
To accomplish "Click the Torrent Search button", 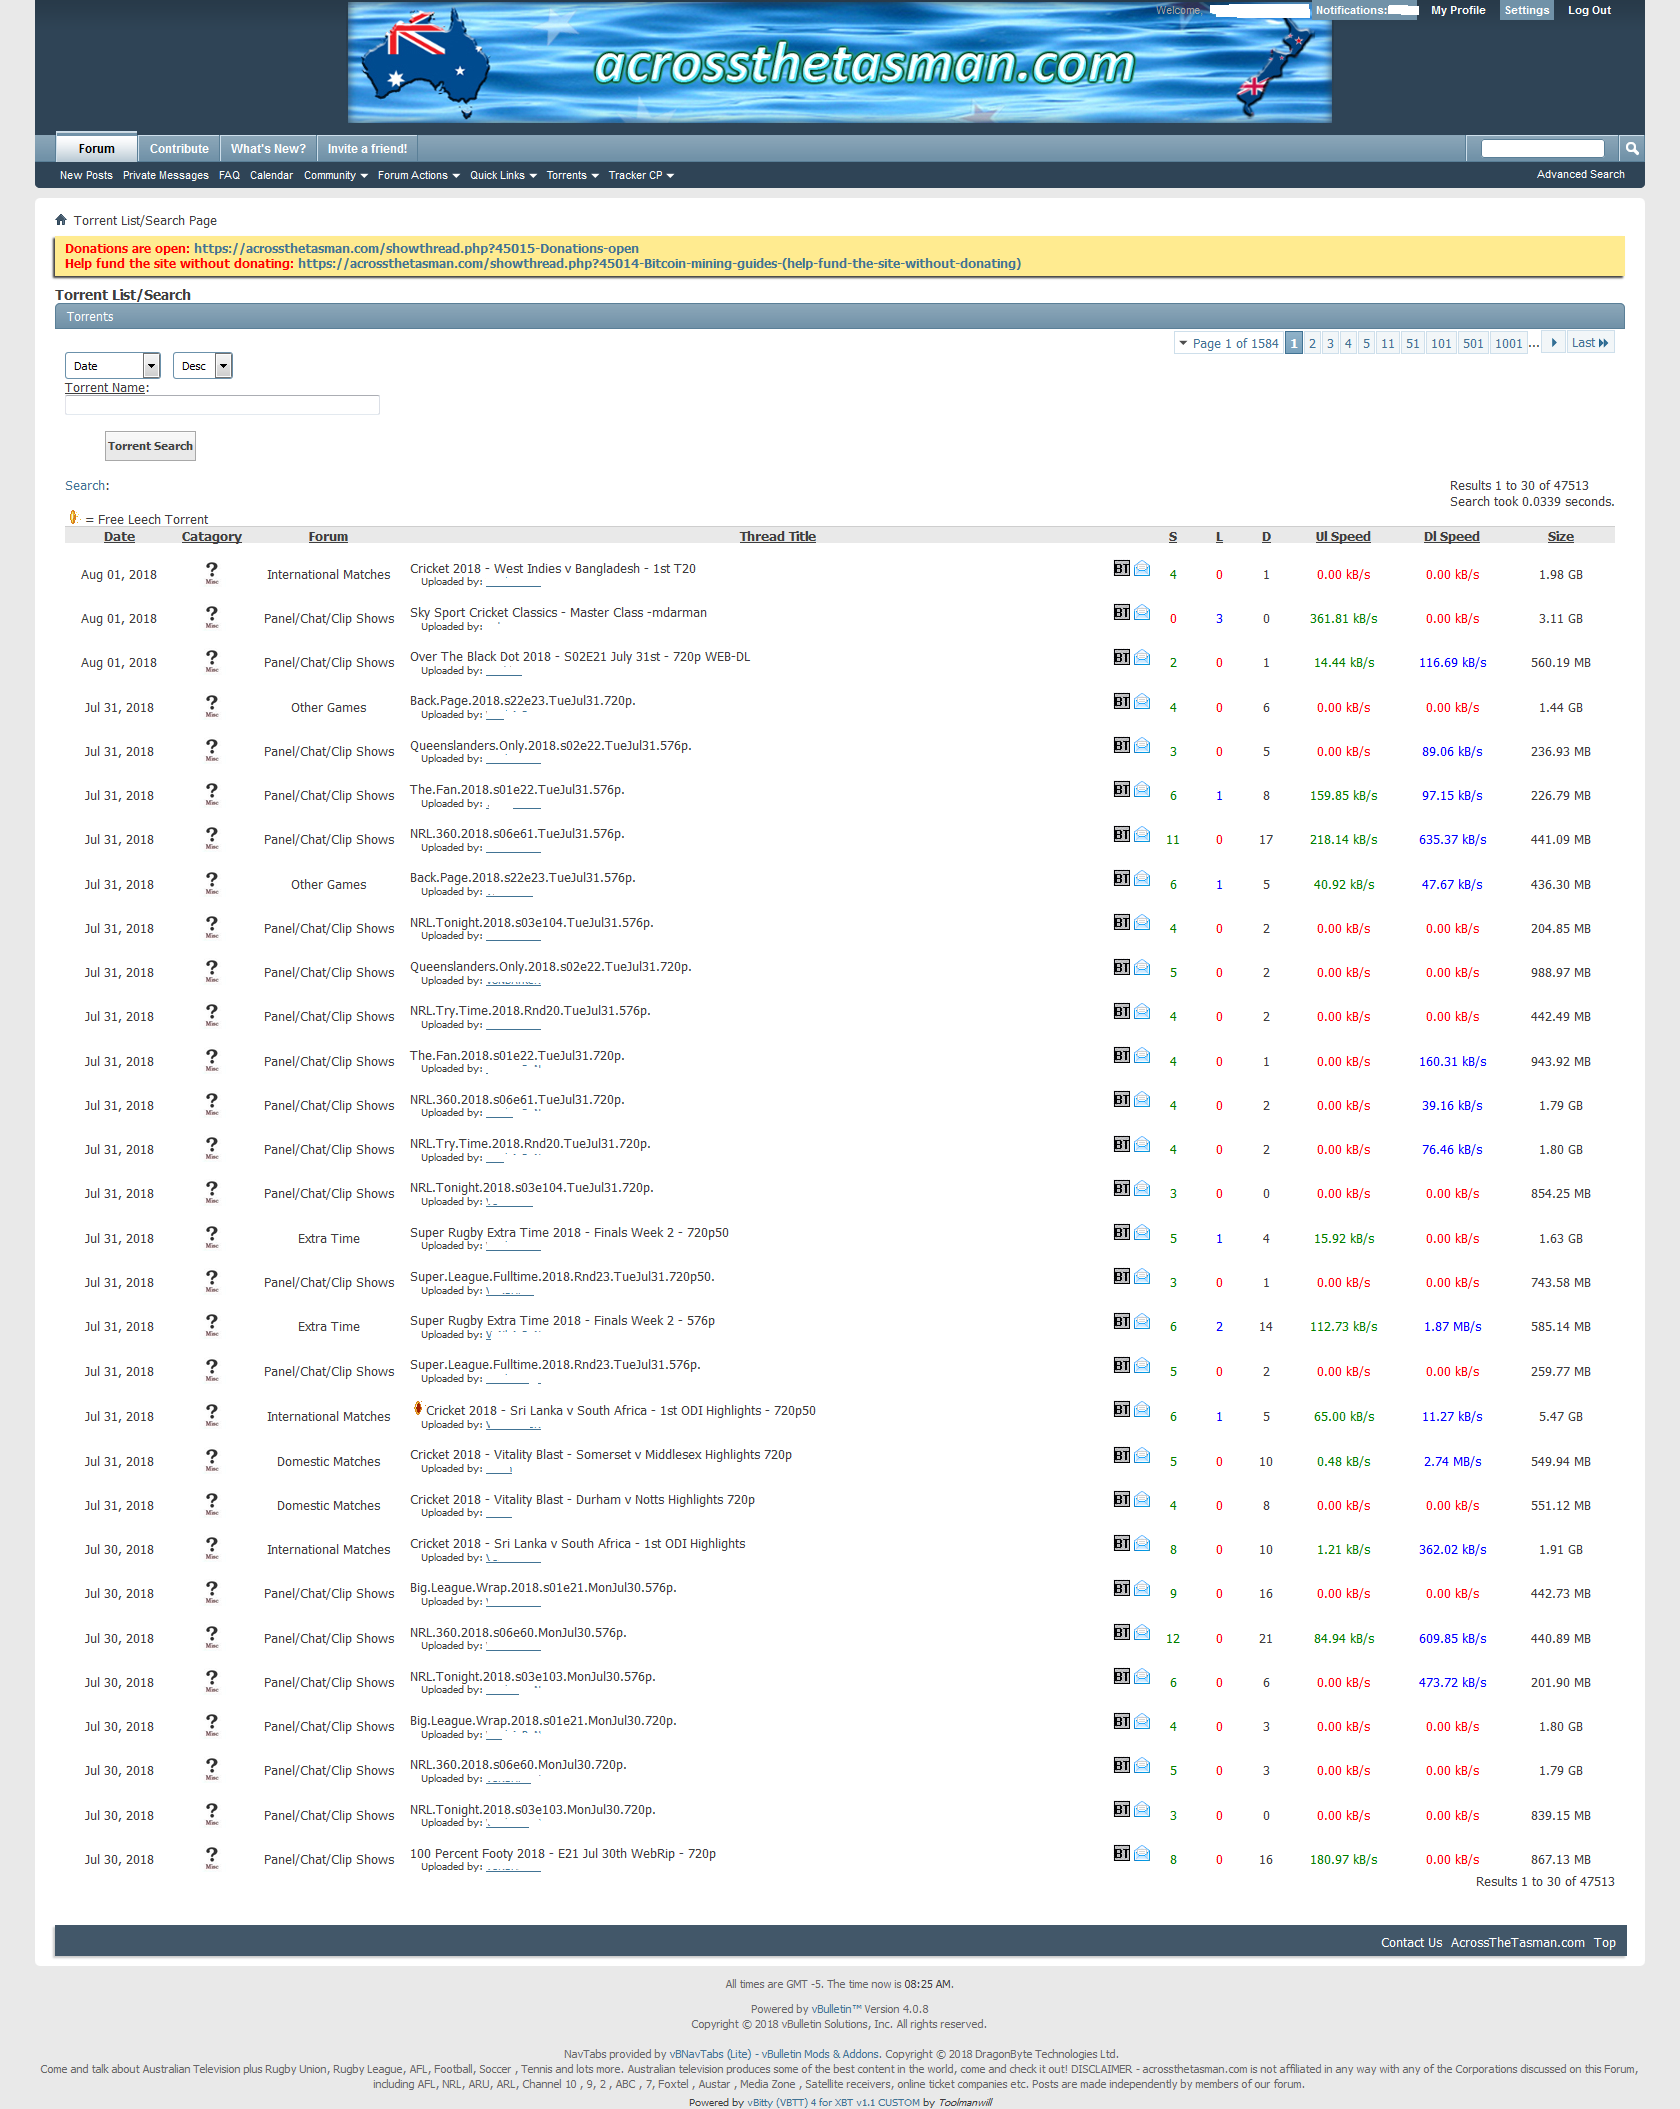I will point(150,446).
